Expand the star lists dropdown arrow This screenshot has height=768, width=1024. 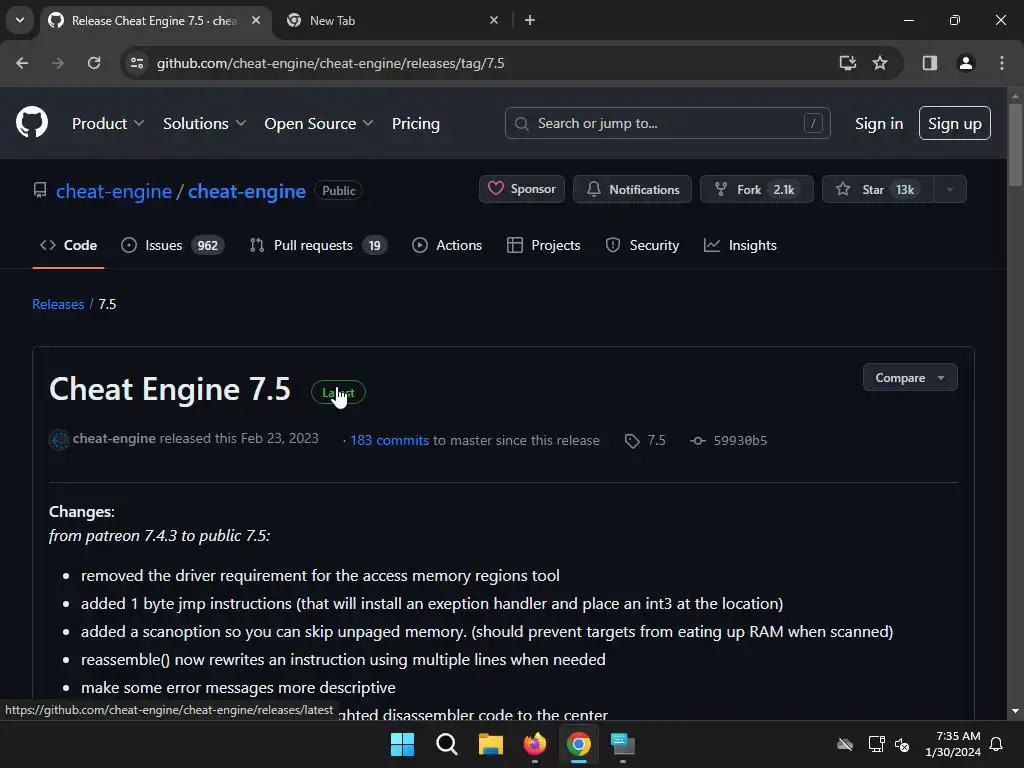(x=950, y=189)
